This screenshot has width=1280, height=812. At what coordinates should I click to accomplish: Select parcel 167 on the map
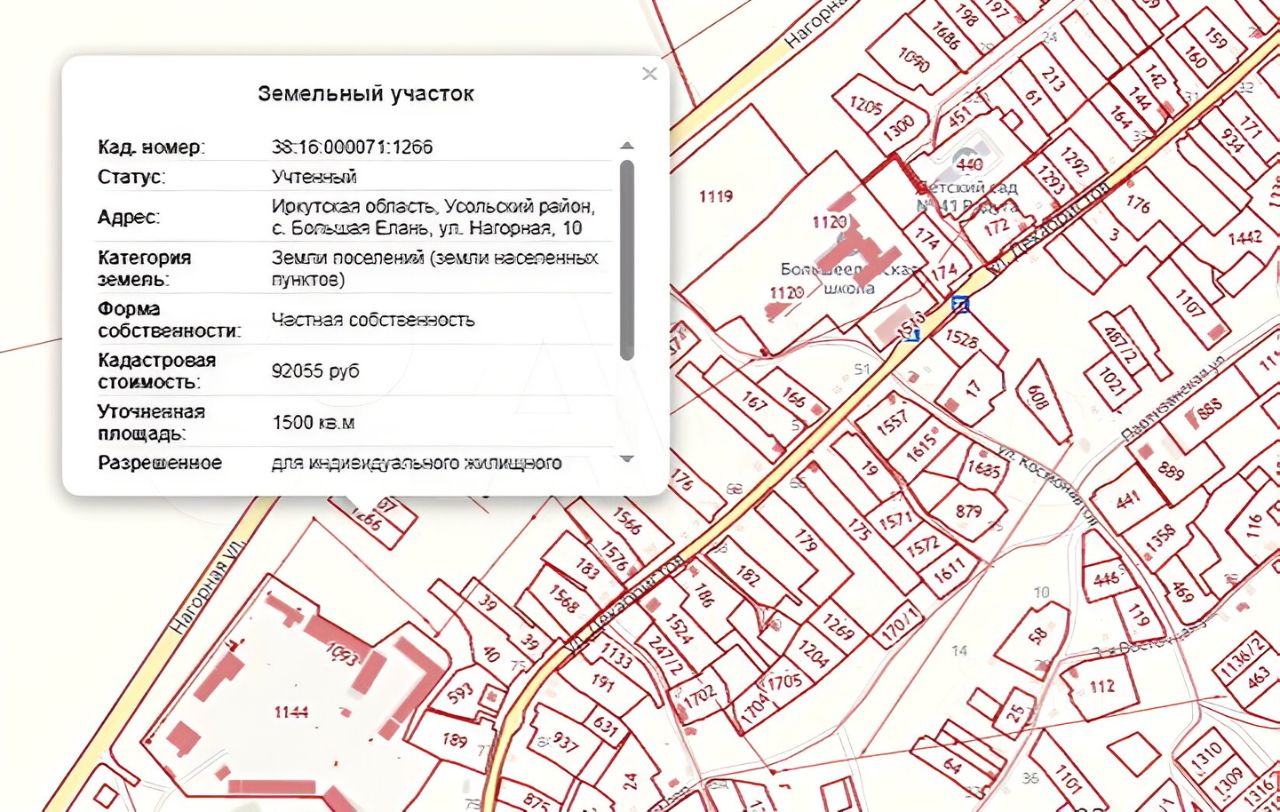coord(755,403)
